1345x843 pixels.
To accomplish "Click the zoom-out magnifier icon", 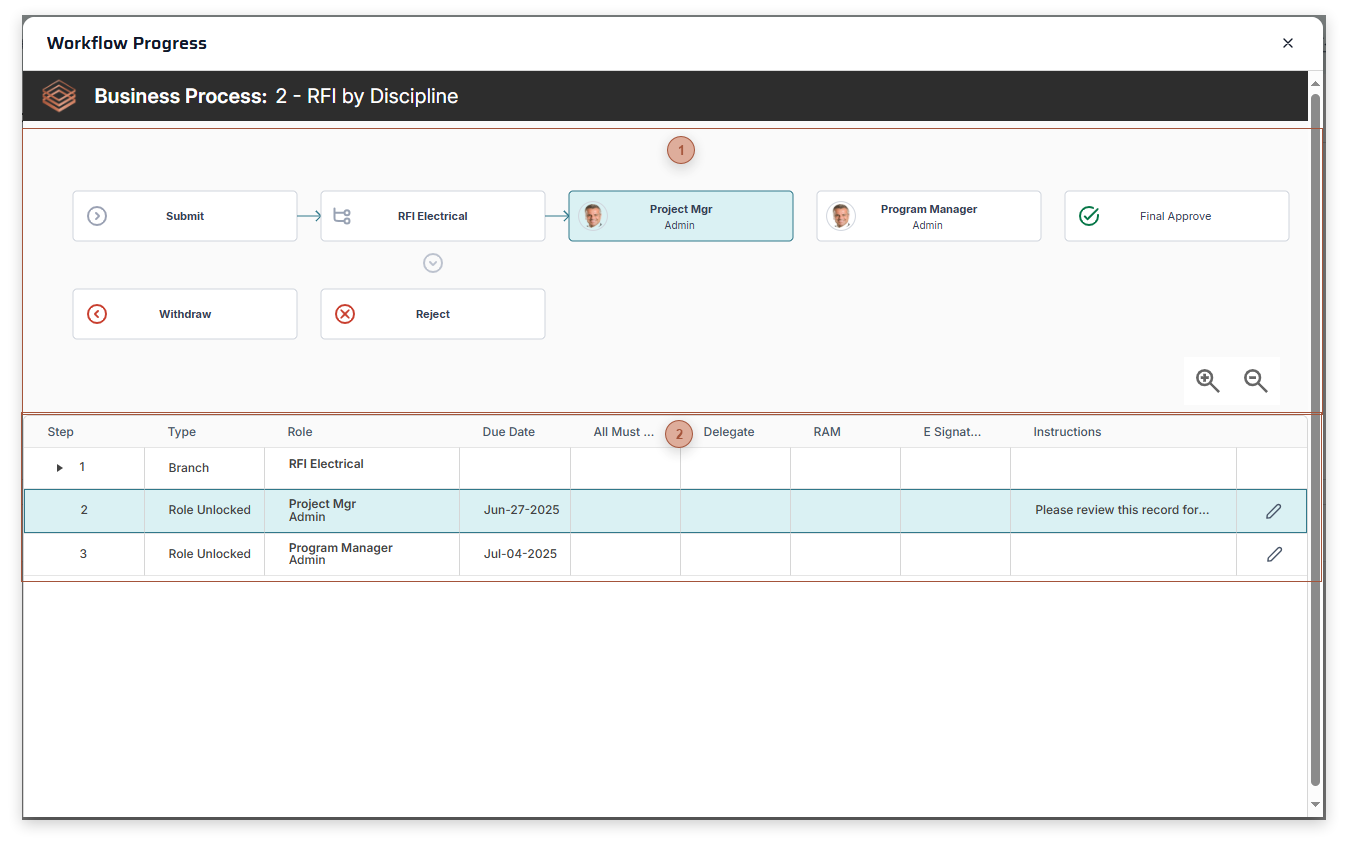I will pos(1255,381).
